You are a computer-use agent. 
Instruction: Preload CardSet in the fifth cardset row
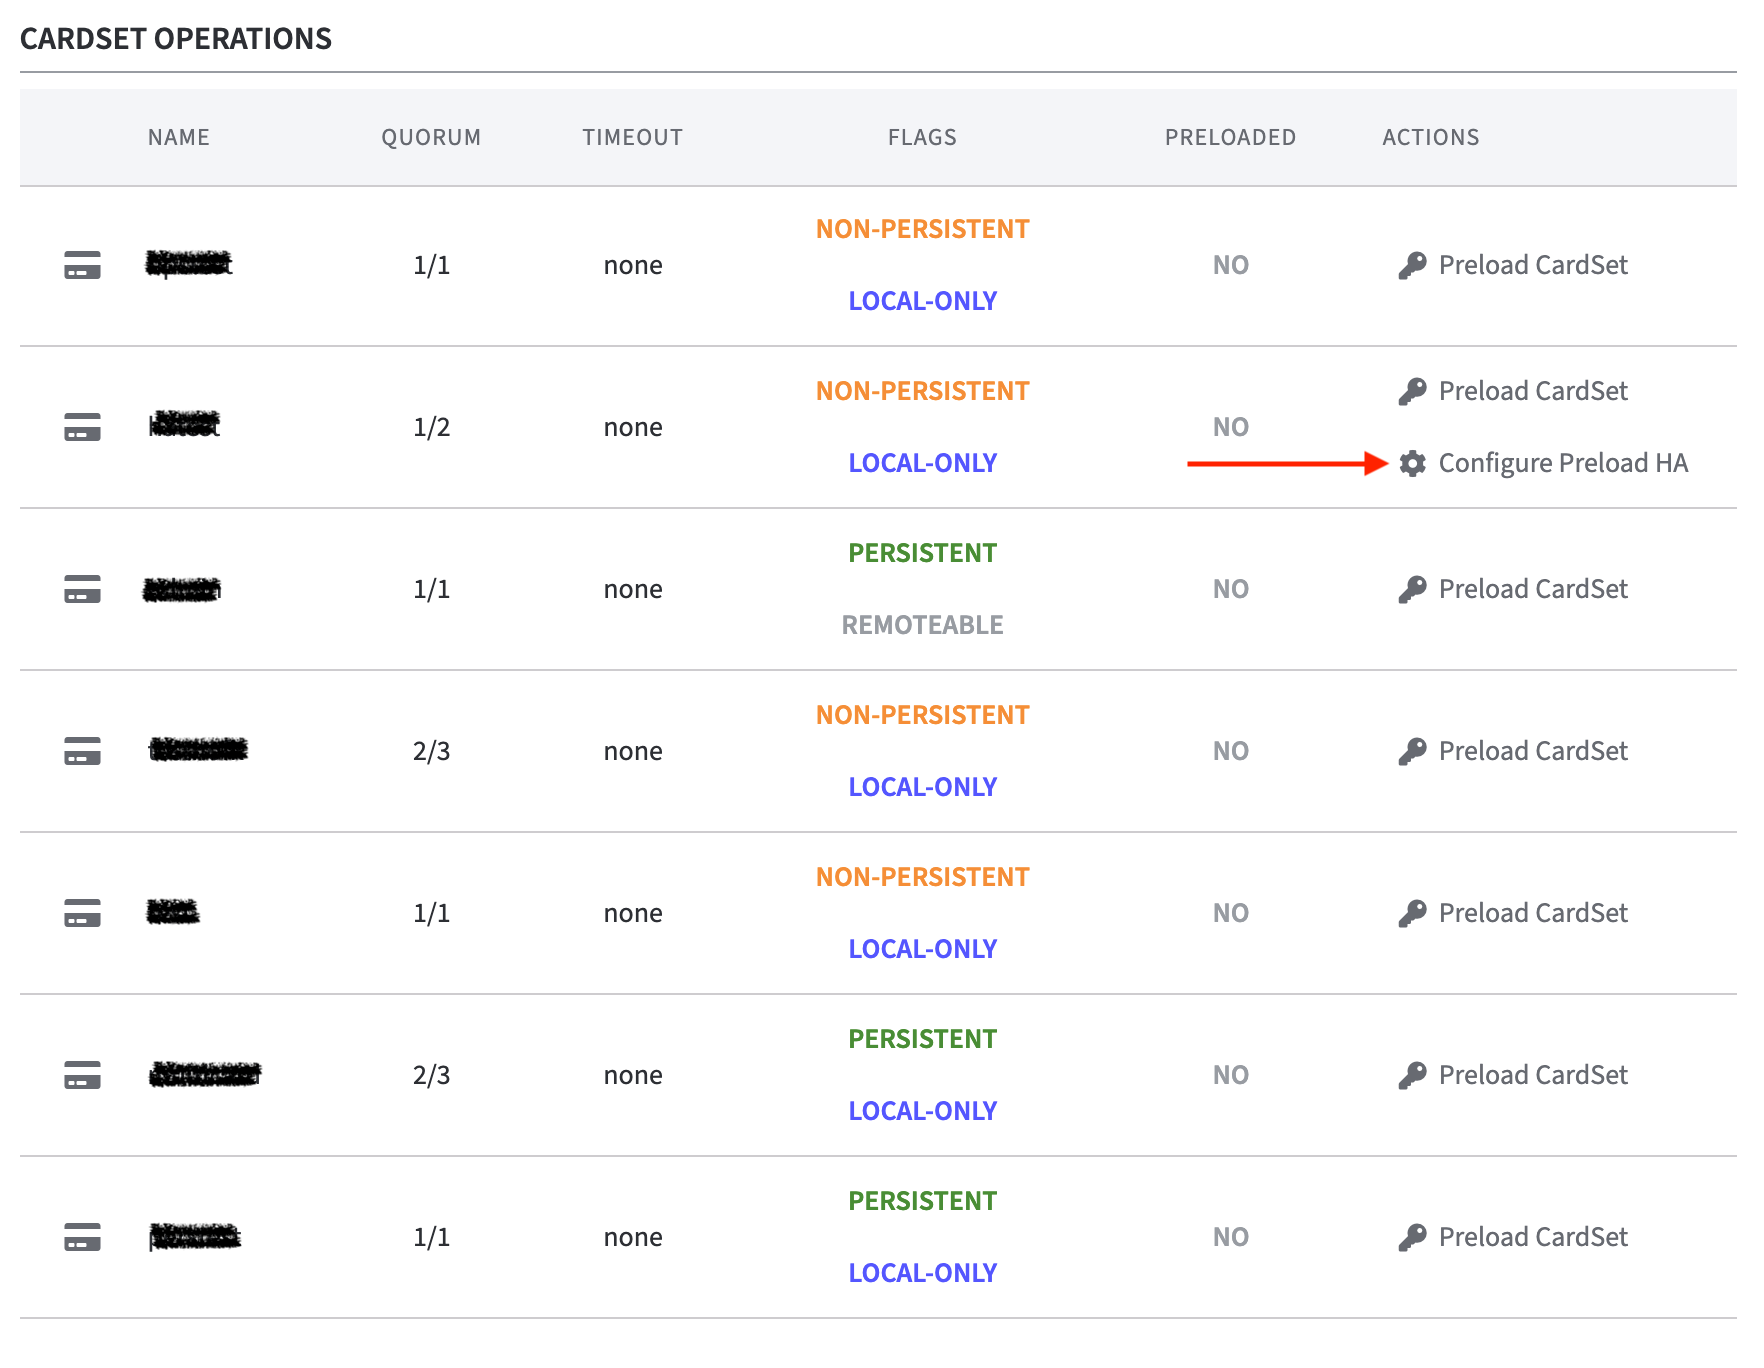pos(1532,913)
